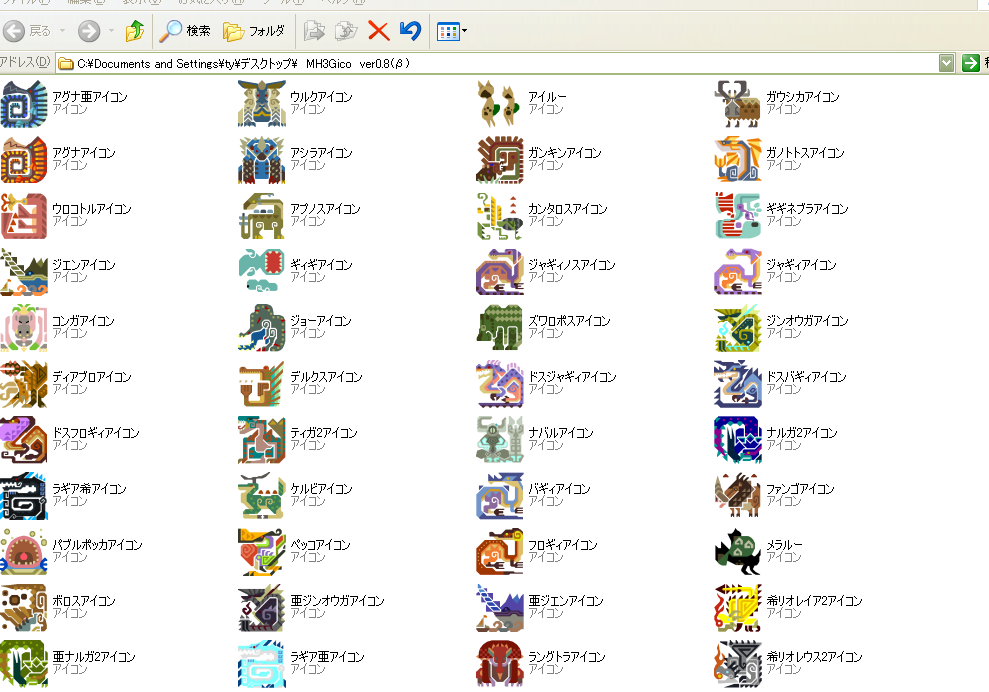Screen dimensions: 989x692
Task: Click the 亜ナルガ2アイコン file name
Action: pyautogui.click(x=94, y=657)
